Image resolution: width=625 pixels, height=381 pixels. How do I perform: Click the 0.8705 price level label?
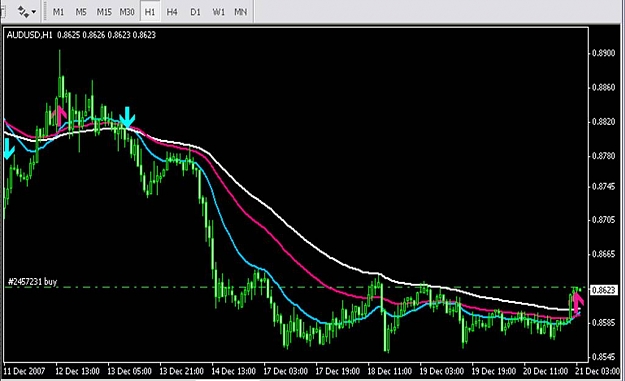tap(603, 220)
